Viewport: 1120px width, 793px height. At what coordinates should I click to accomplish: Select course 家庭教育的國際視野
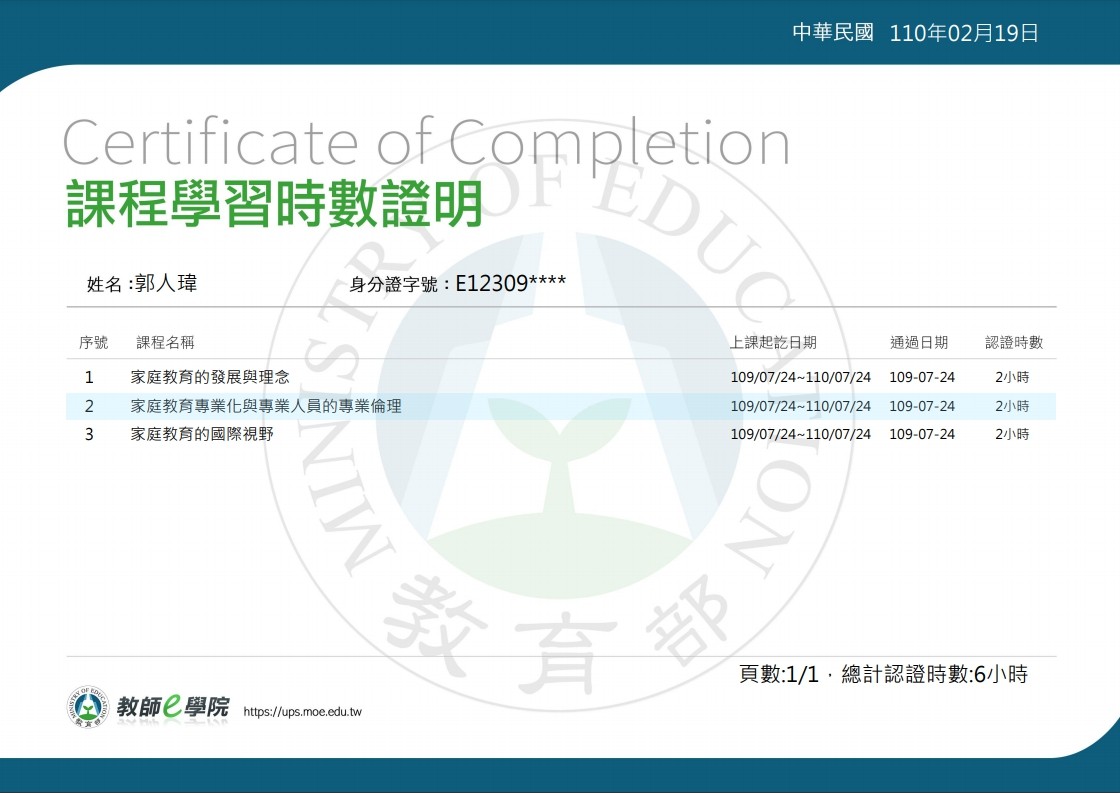coord(202,434)
